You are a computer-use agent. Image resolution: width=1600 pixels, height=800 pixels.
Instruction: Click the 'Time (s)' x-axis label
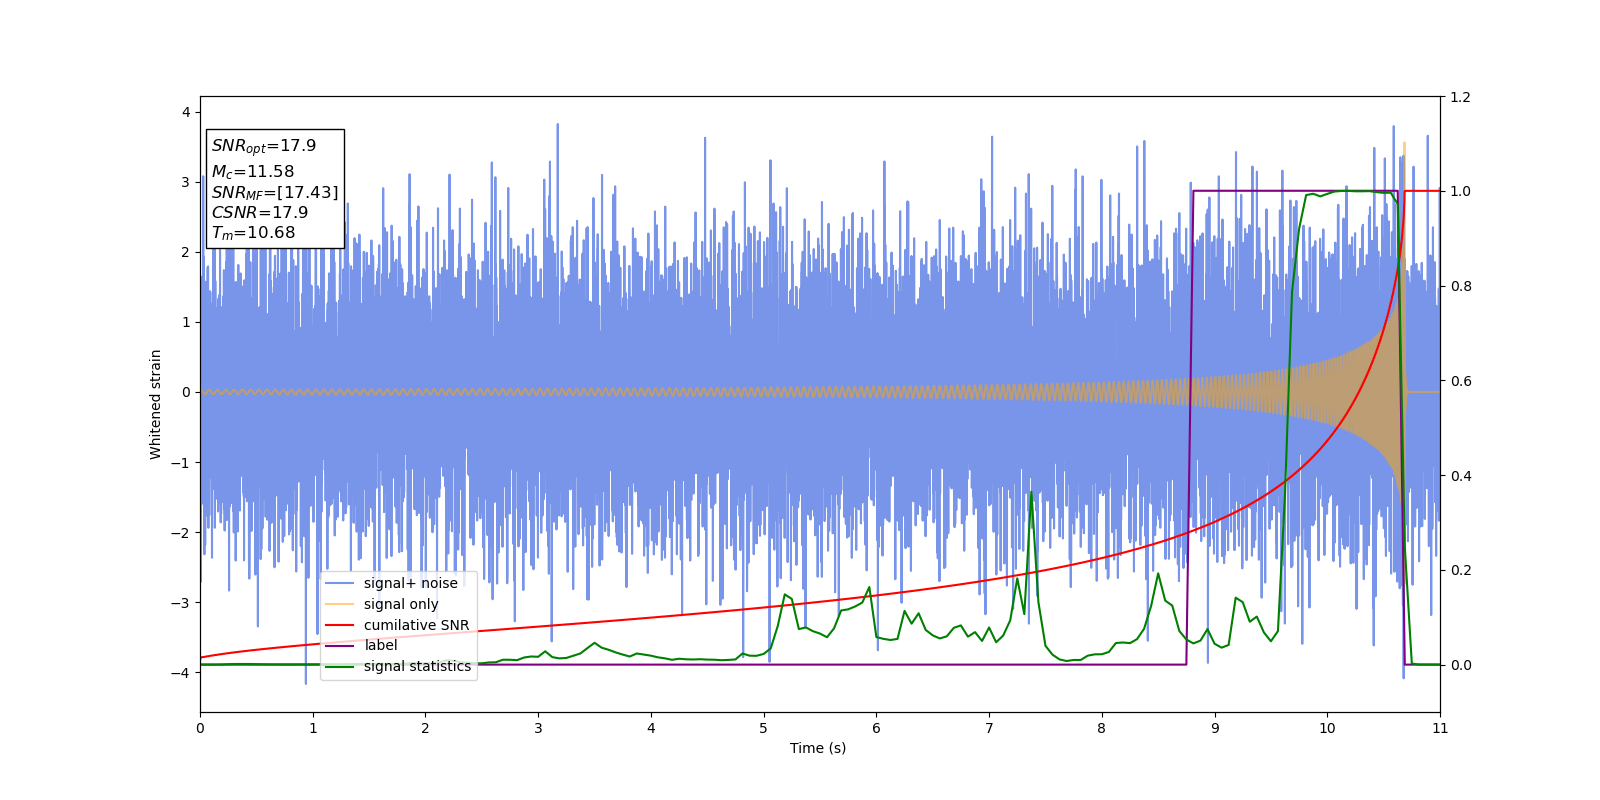pos(818,748)
